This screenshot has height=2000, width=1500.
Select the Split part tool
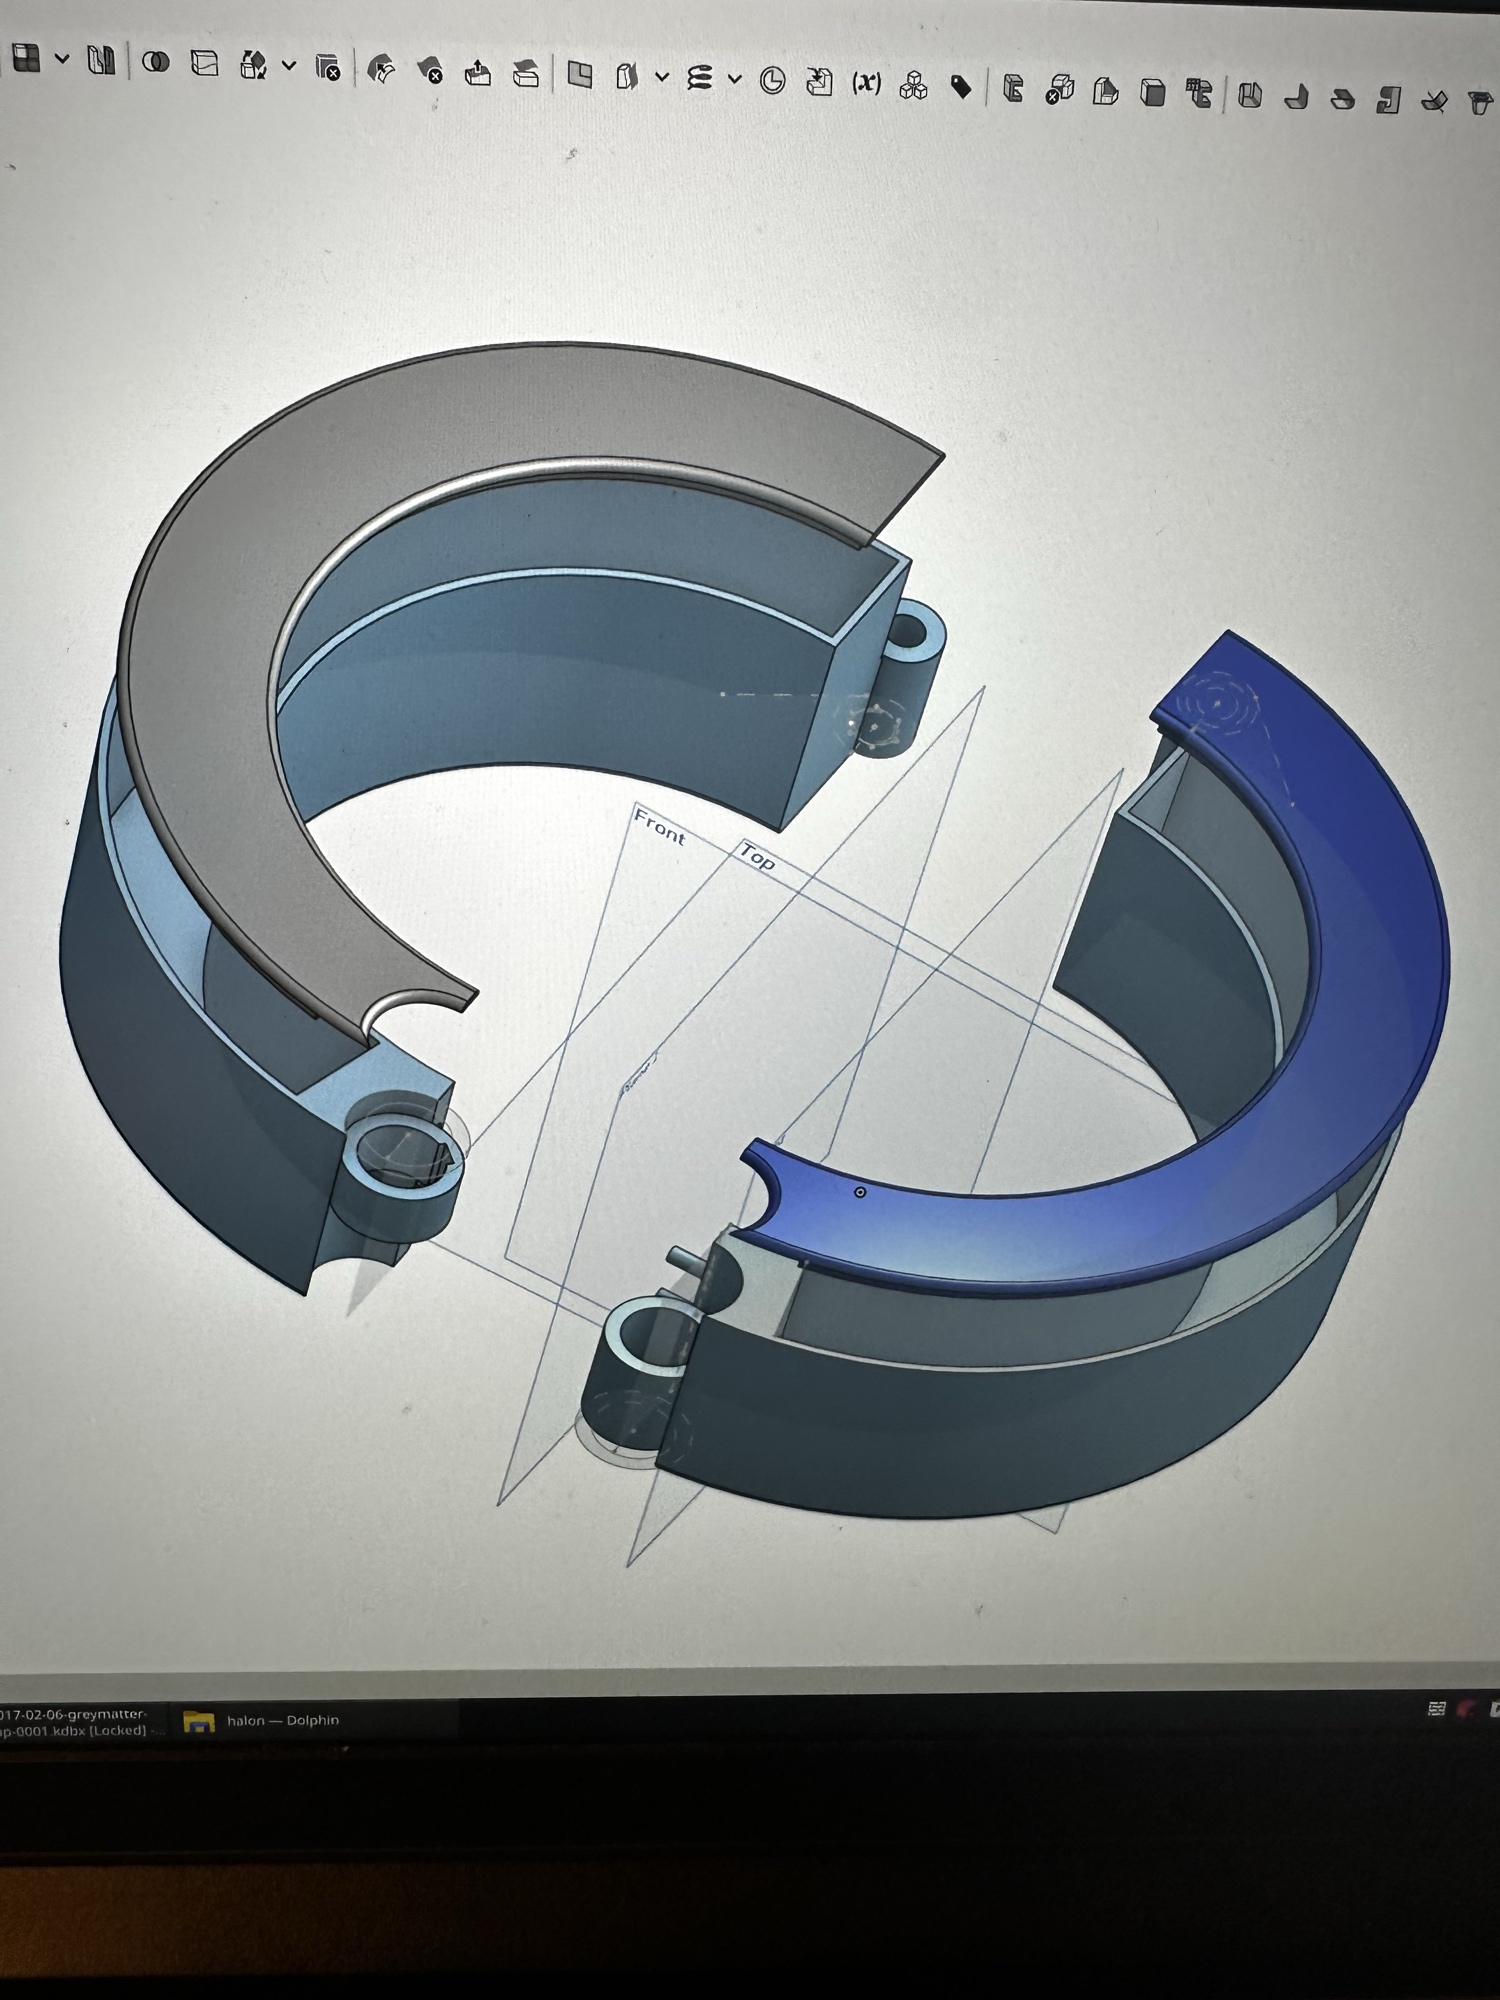tap(204, 63)
